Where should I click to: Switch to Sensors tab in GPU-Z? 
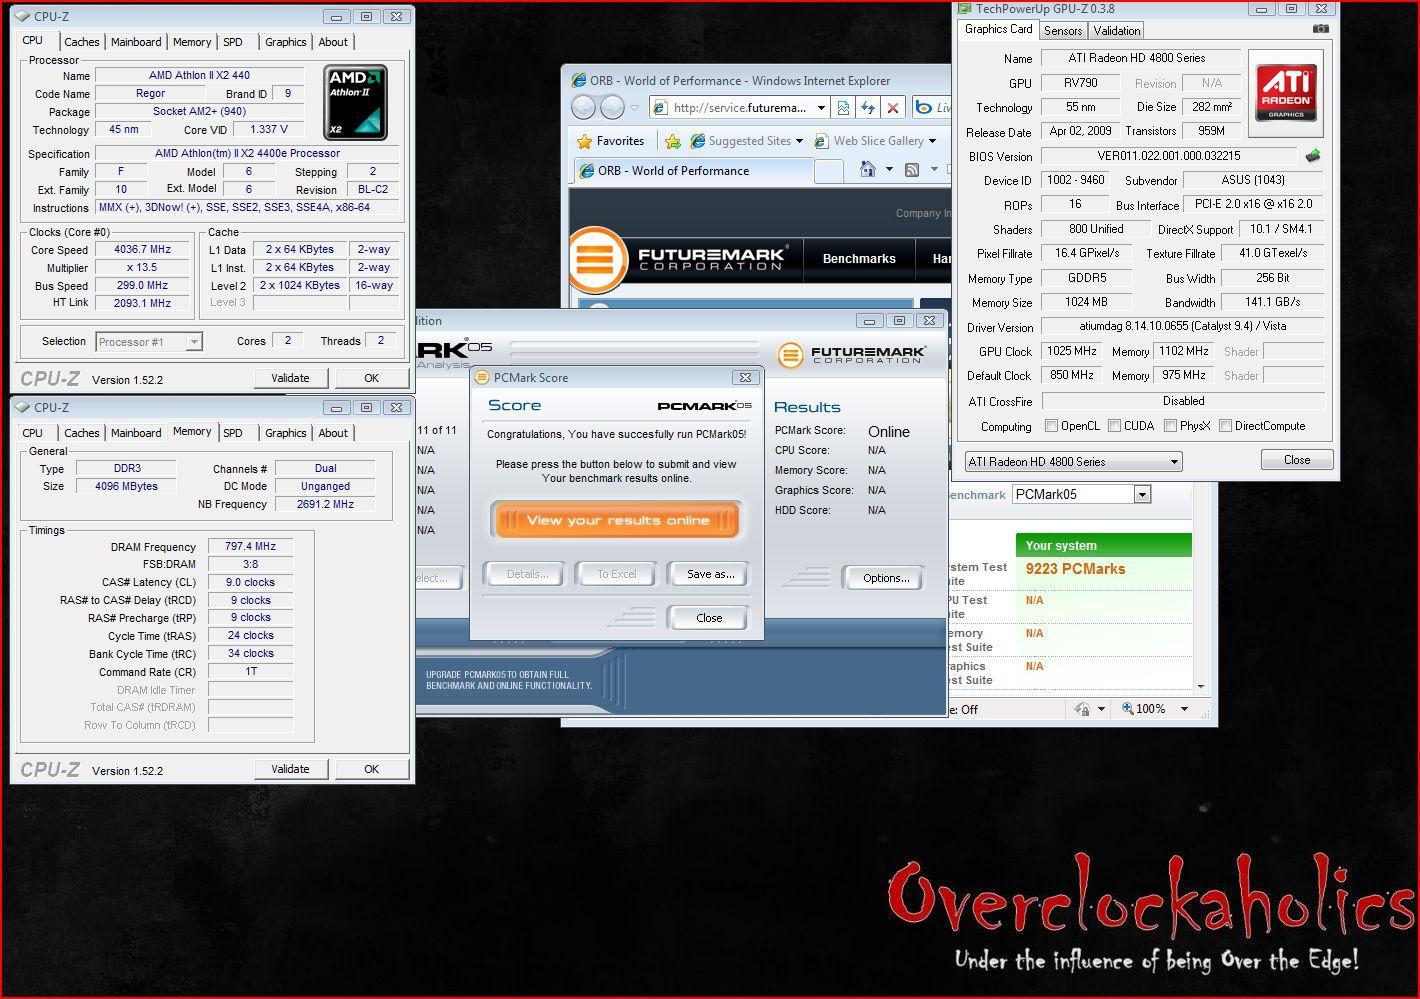(1062, 31)
